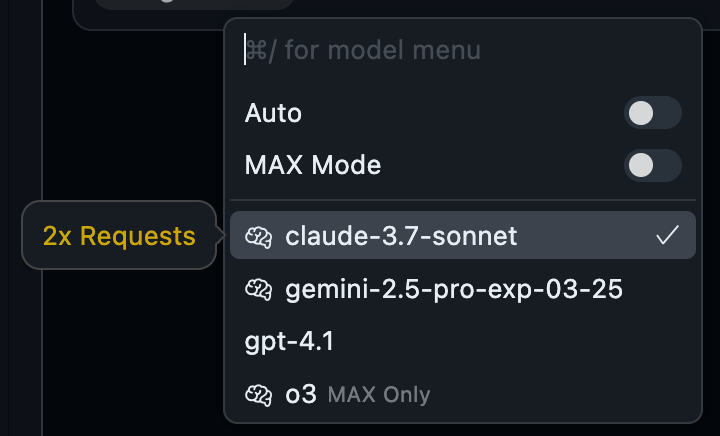Viewport: 720px width, 436px height.
Task: Click the empty right side of the gpt-4.1 row
Action: click(x=514, y=341)
